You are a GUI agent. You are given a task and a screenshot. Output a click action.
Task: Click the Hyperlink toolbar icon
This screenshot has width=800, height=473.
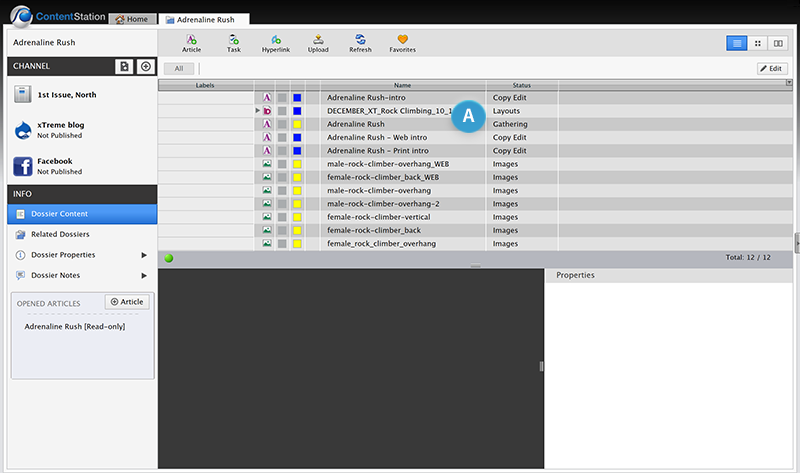coord(276,40)
